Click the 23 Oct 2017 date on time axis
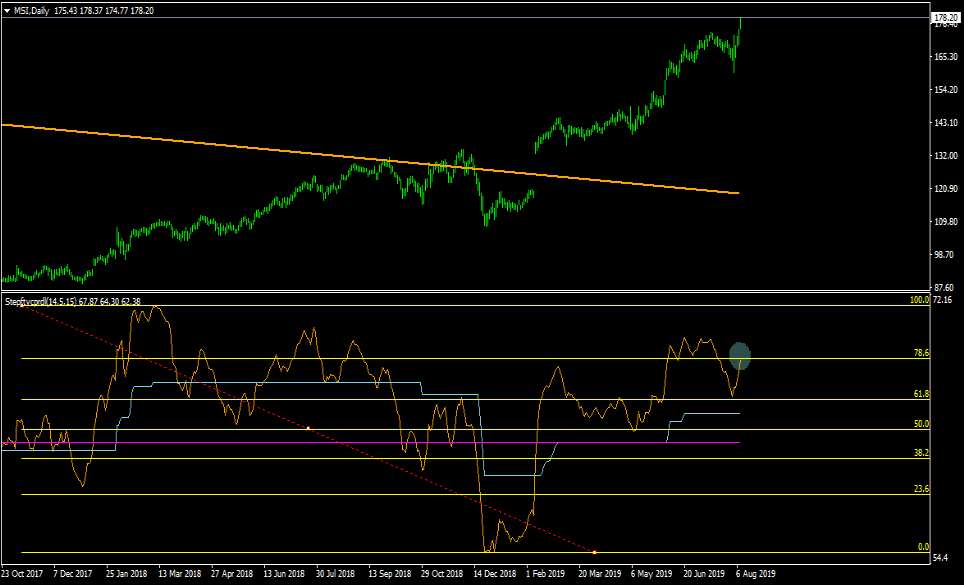The width and height of the screenshot is (964, 585). click(x=21, y=575)
